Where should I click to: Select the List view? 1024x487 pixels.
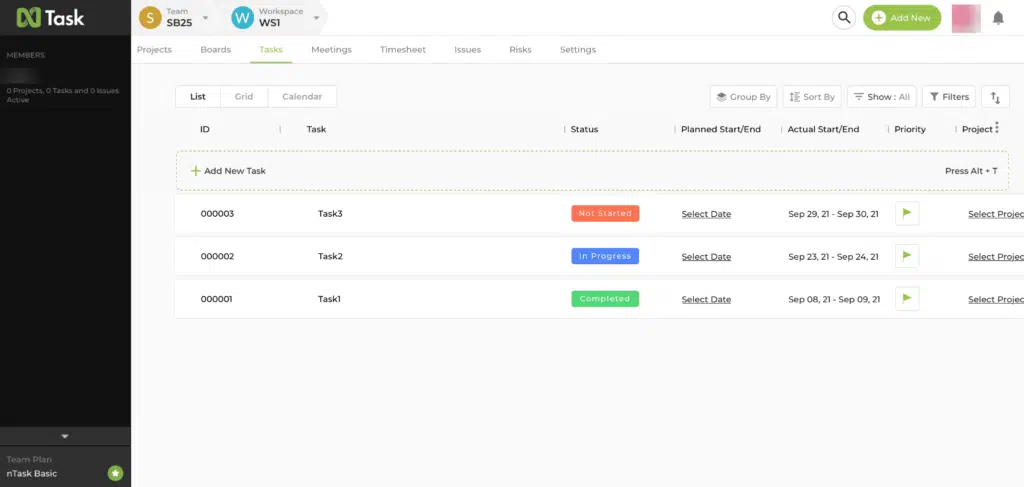coord(198,97)
